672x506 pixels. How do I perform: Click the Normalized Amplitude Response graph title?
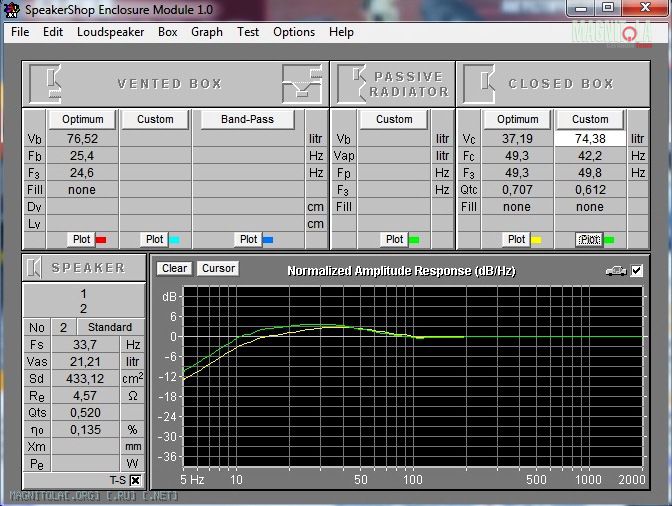(x=402, y=271)
